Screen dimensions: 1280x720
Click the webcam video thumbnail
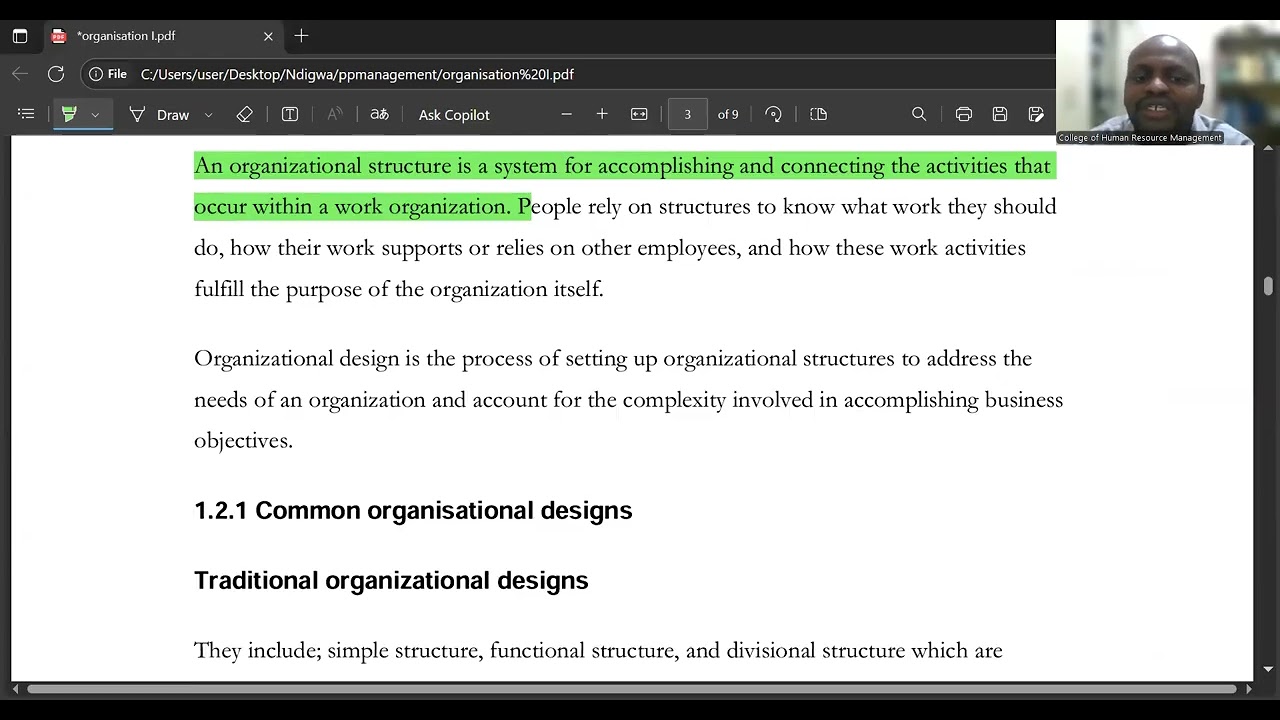point(1168,82)
